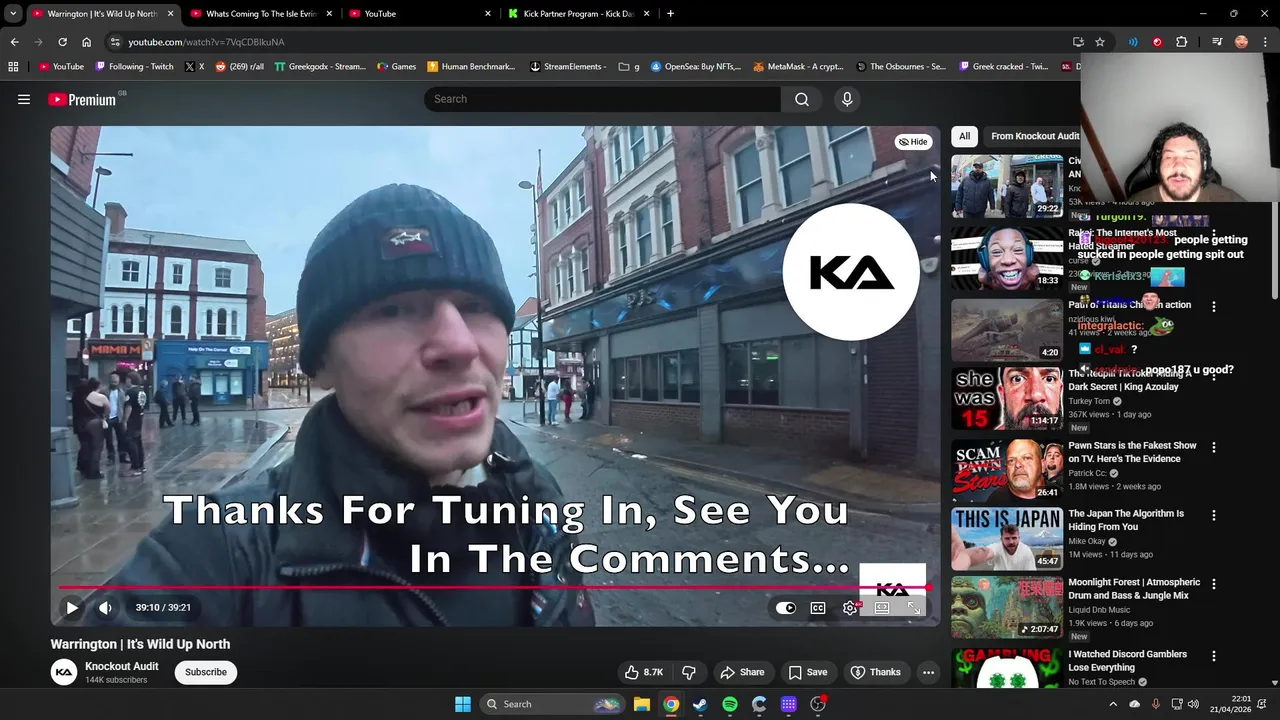1280x720 pixels.
Task: Open options for Moonlight Forest video
Action: point(1214,583)
